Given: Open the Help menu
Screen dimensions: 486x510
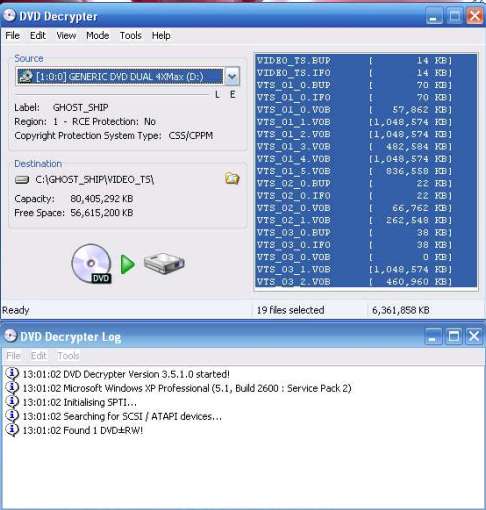Looking at the screenshot, I should coord(161,35).
